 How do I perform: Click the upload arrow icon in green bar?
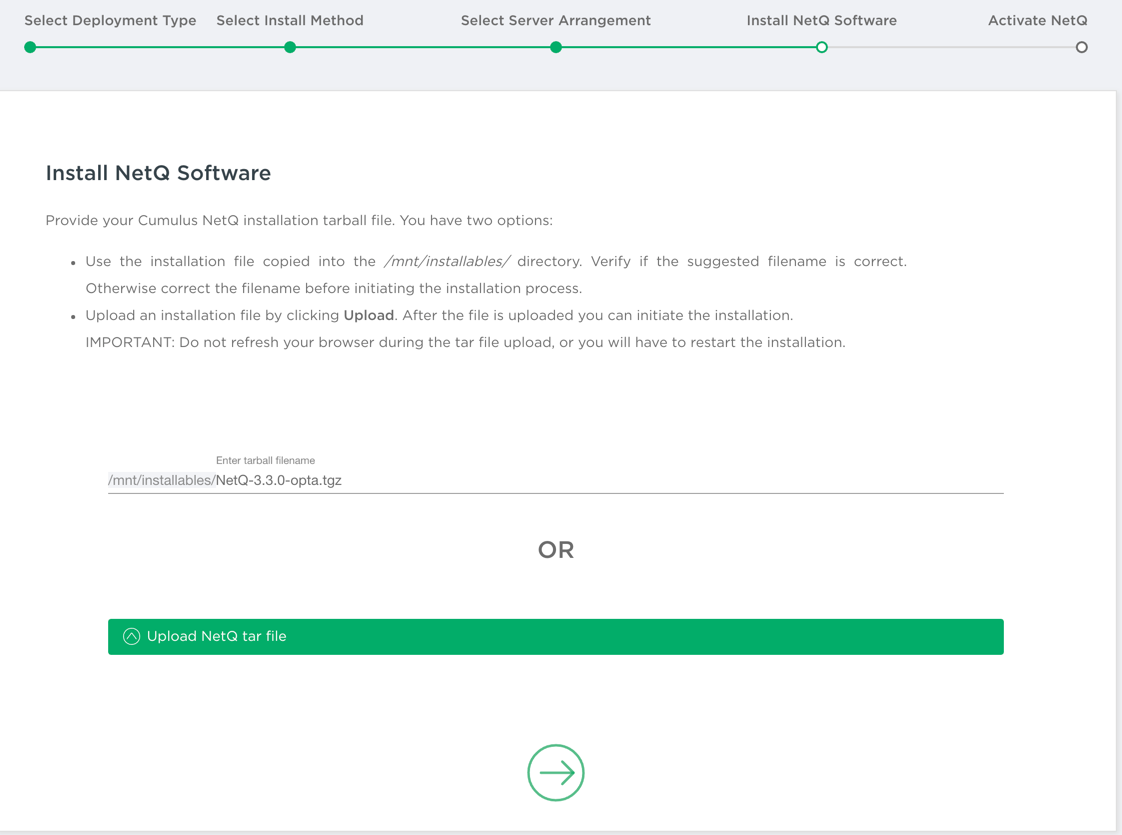coord(131,637)
